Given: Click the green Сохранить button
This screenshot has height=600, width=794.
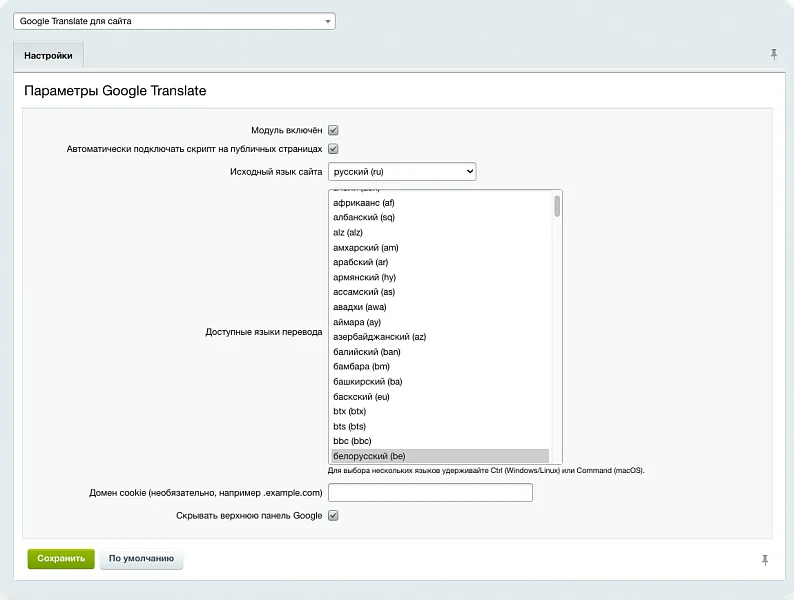Looking at the screenshot, I should point(61,558).
